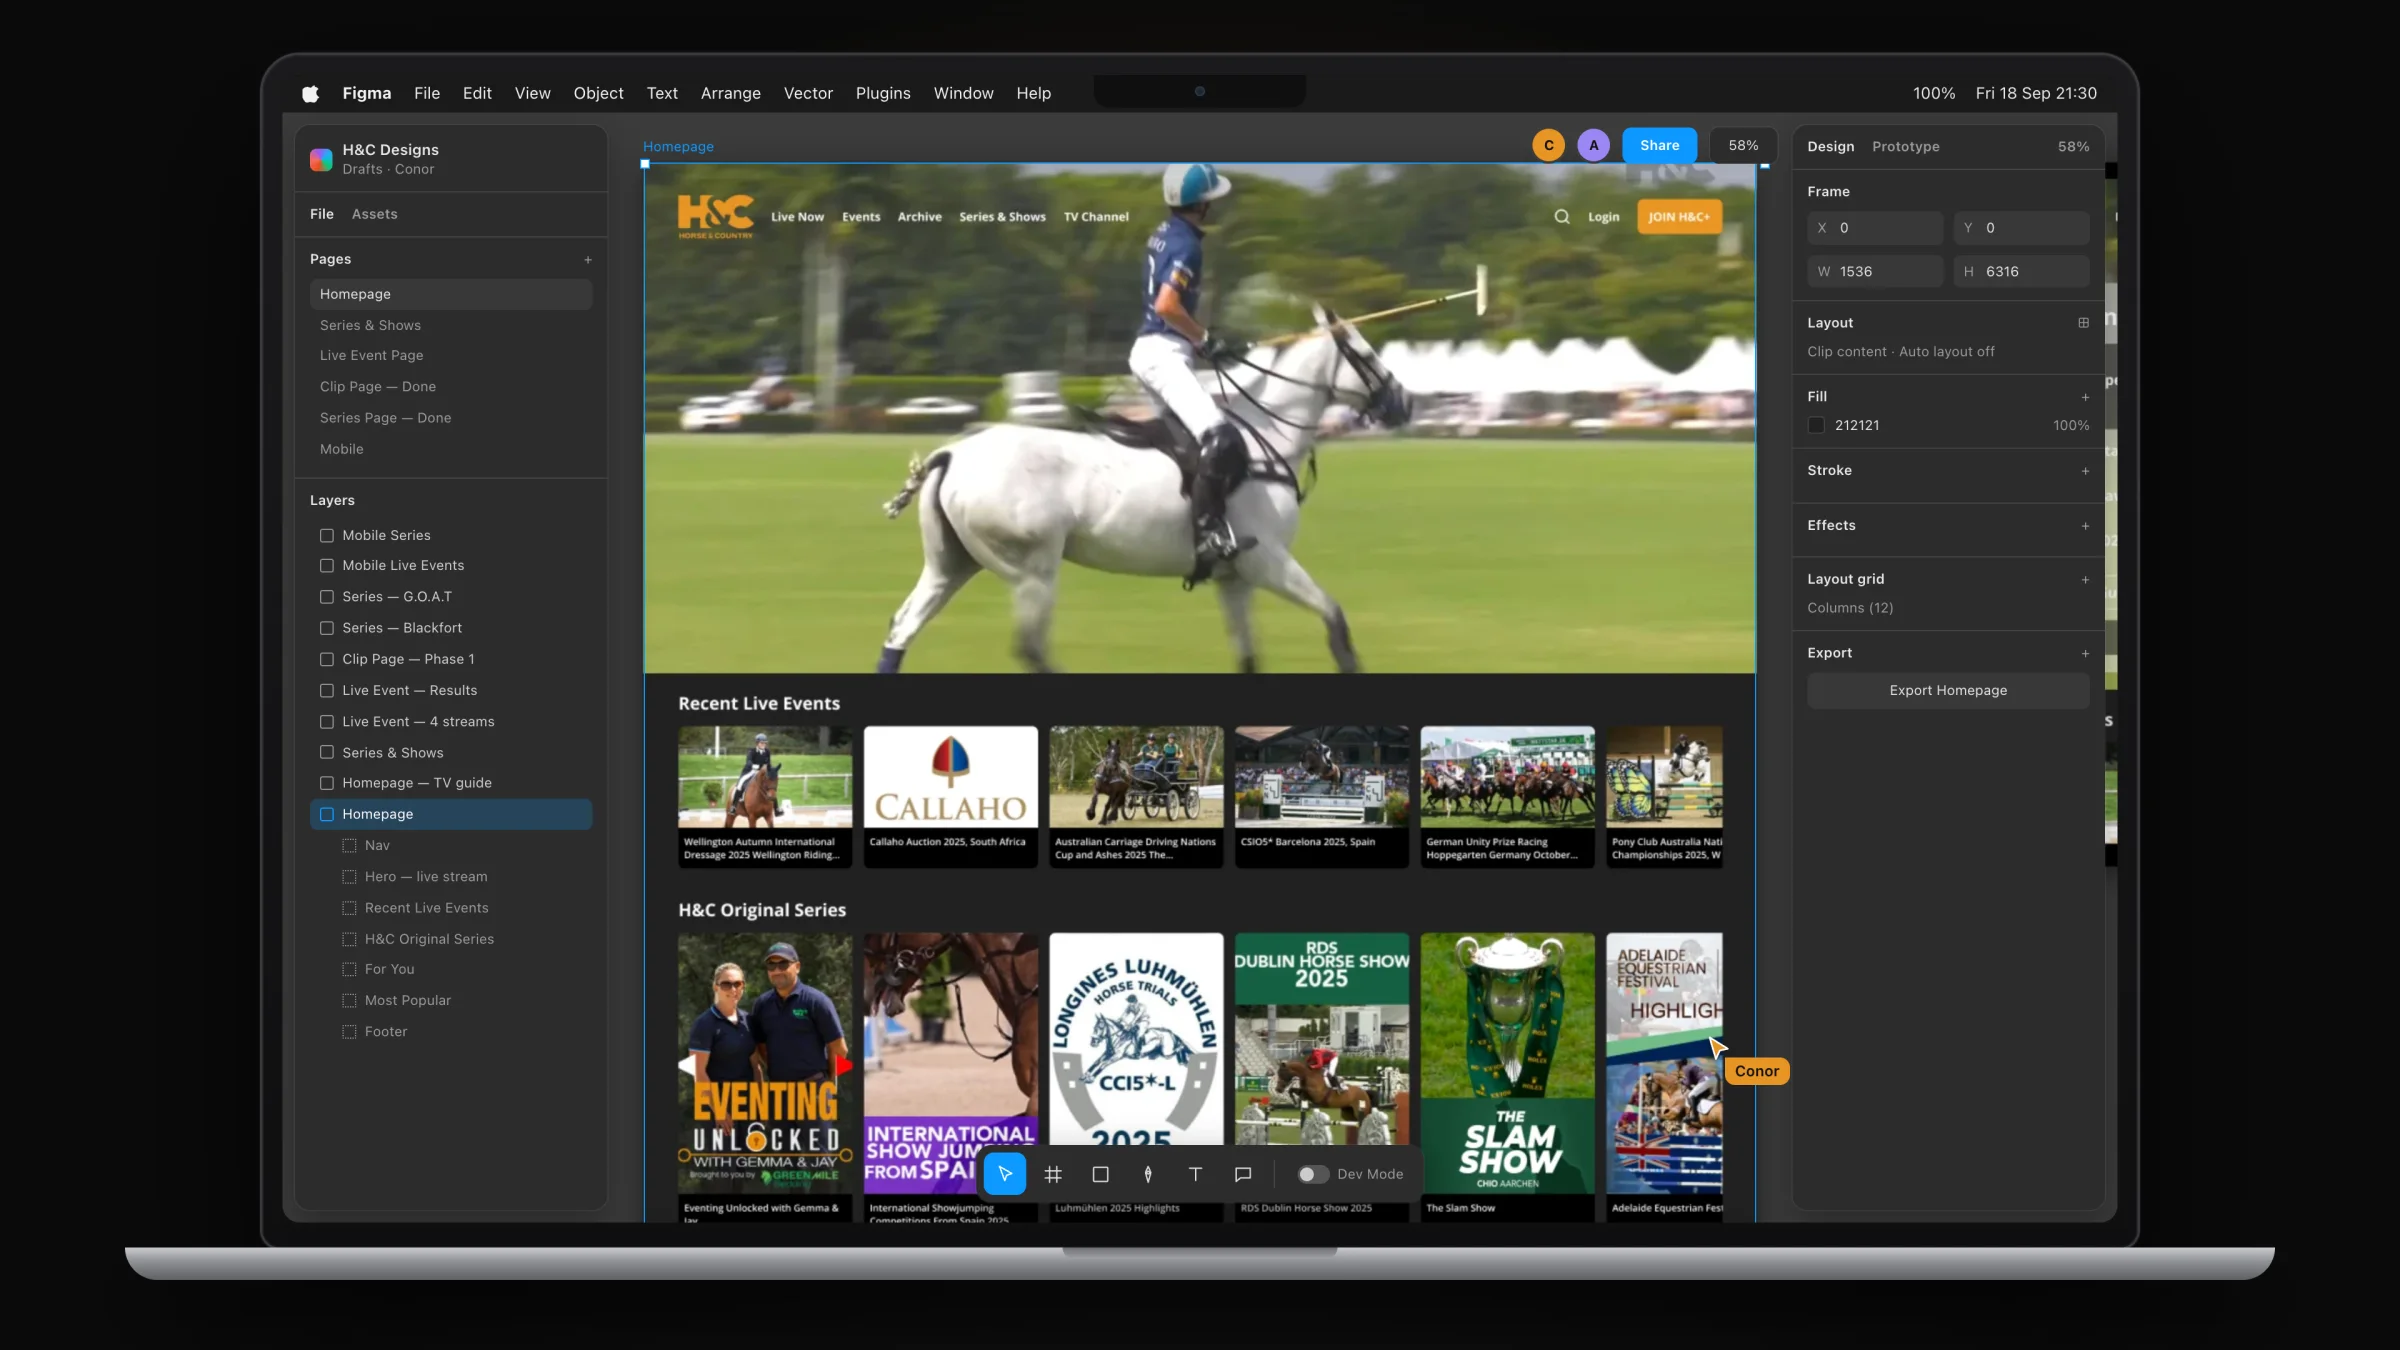The image size is (2400, 1350).
Task: Open the Series & Shows page
Action: pos(450,325)
